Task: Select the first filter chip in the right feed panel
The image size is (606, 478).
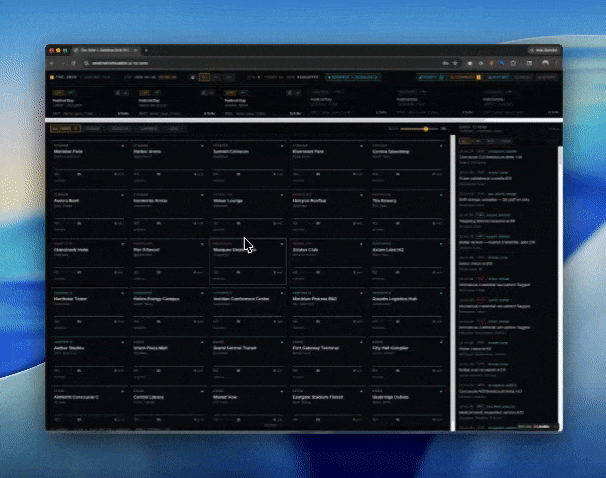Action: [x=464, y=141]
